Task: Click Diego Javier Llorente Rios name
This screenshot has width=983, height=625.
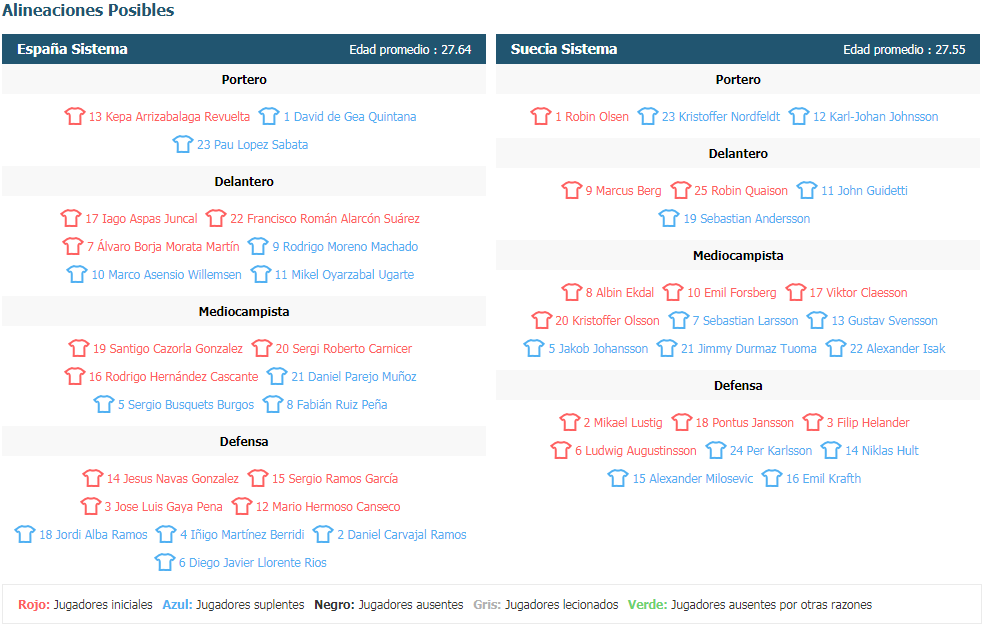Action: [253, 562]
